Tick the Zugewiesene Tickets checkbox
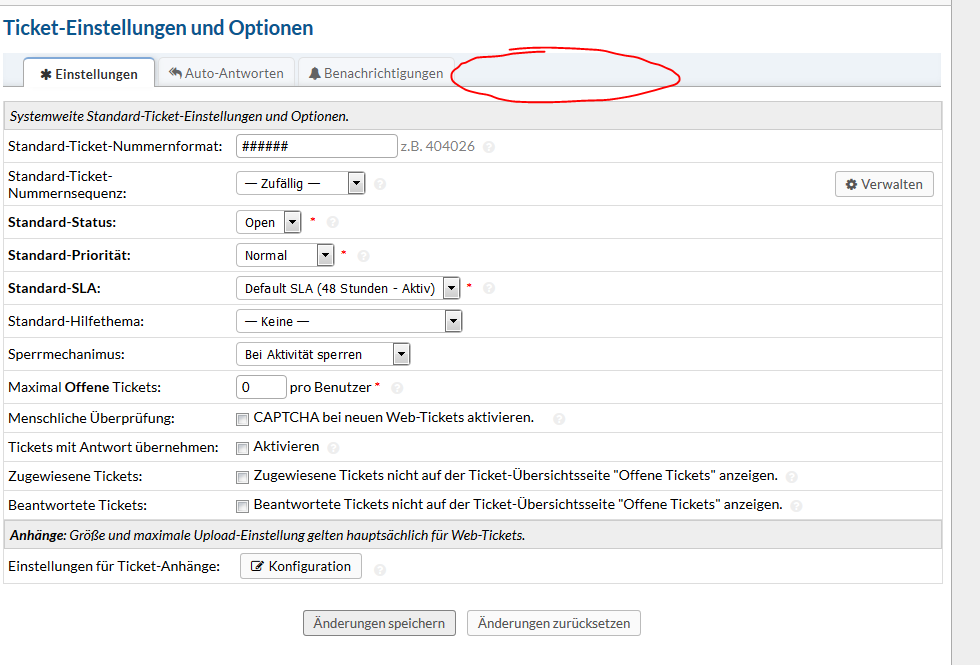The width and height of the screenshot is (980, 665). tap(242, 478)
